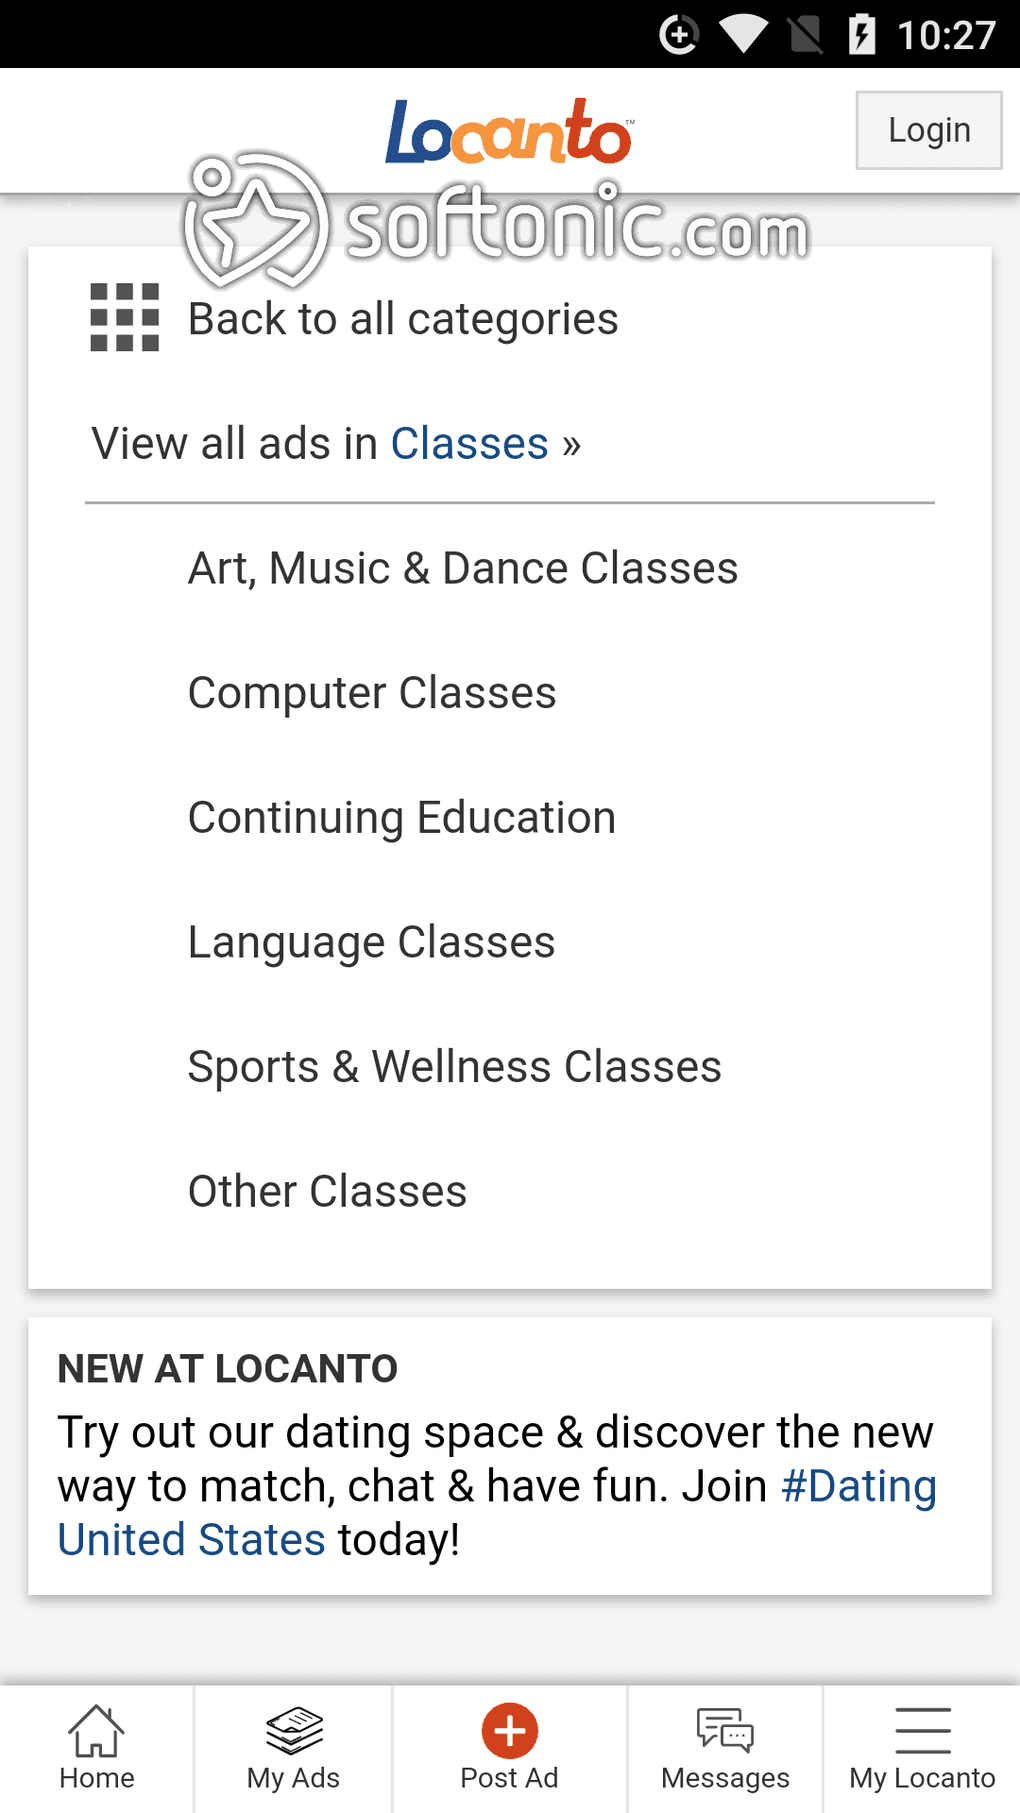The height and width of the screenshot is (1813, 1020).
Task: Tap the categories grid icon
Action: click(125, 318)
